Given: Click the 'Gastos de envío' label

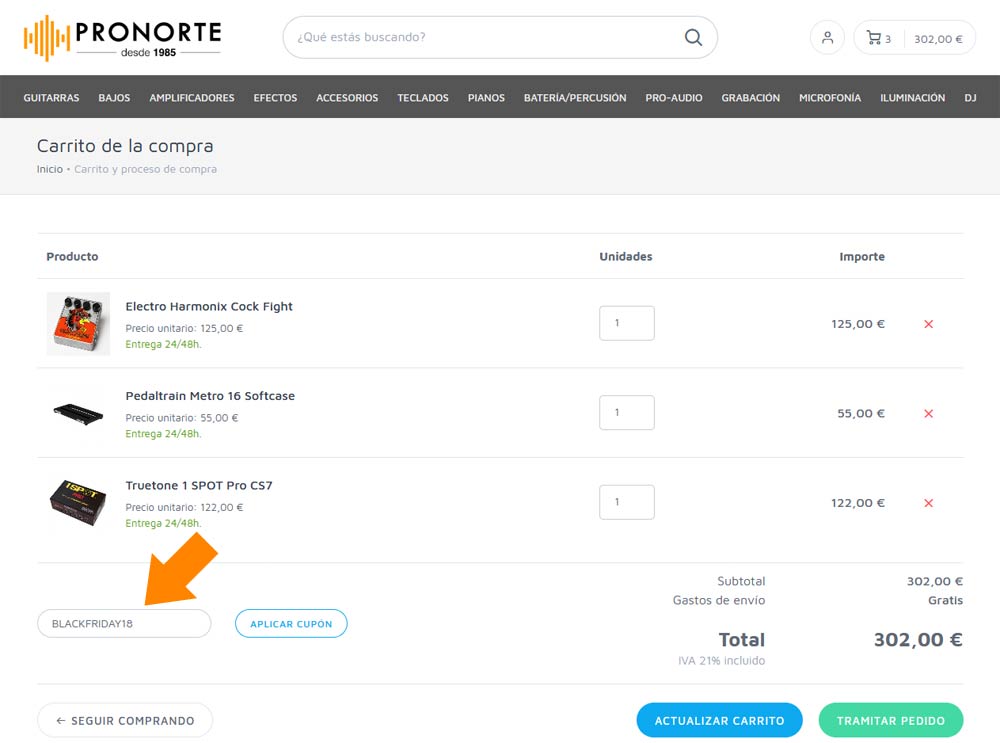Looking at the screenshot, I should [x=719, y=600].
